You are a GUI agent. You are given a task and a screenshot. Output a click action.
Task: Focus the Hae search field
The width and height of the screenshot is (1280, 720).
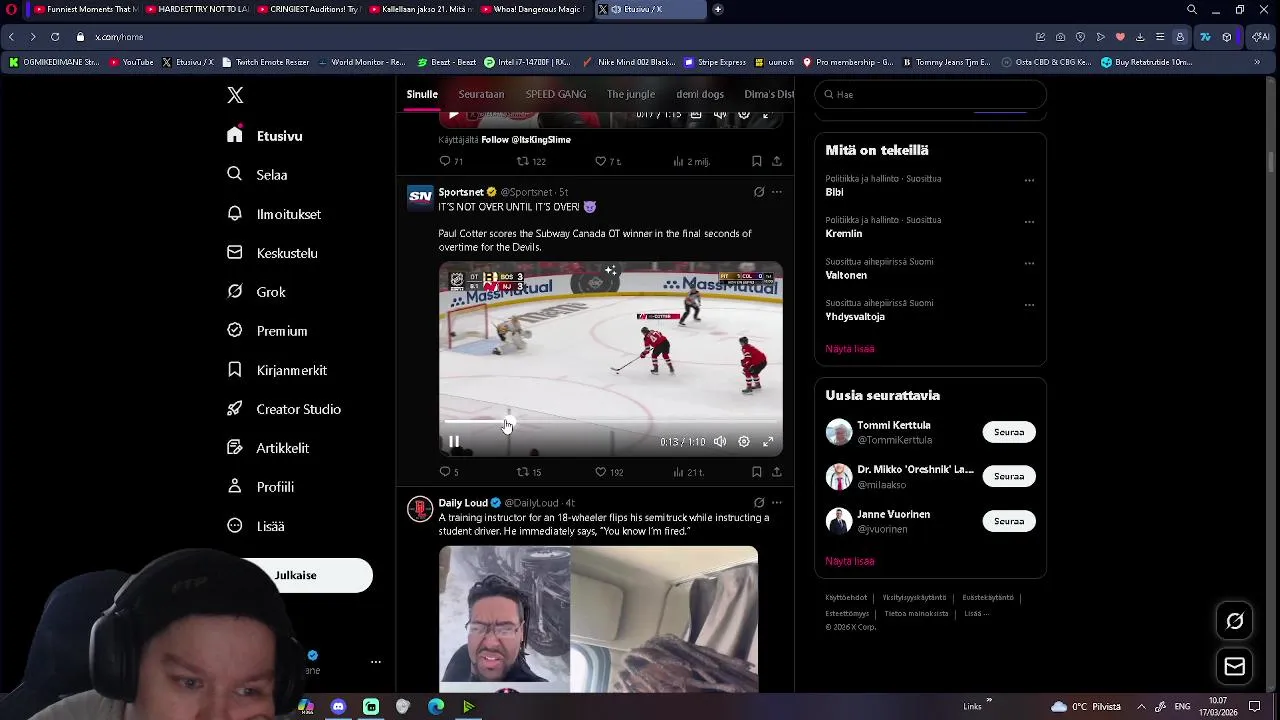point(930,94)
